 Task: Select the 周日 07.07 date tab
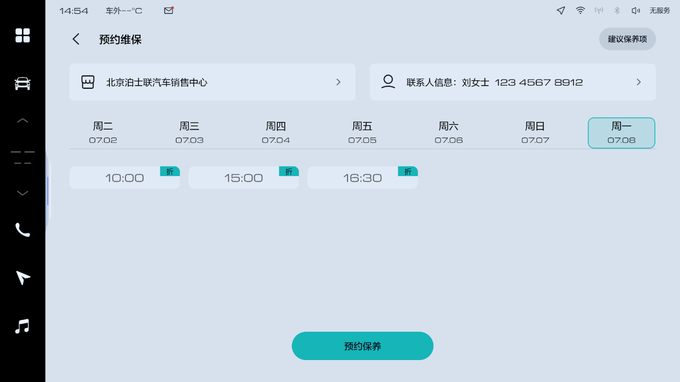tap(535, 133)
